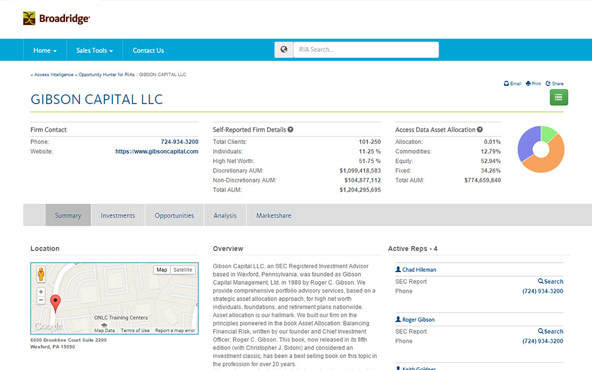Click the globe icon beside RIA Search
The image size is (592, 370).
coord(284,49)
